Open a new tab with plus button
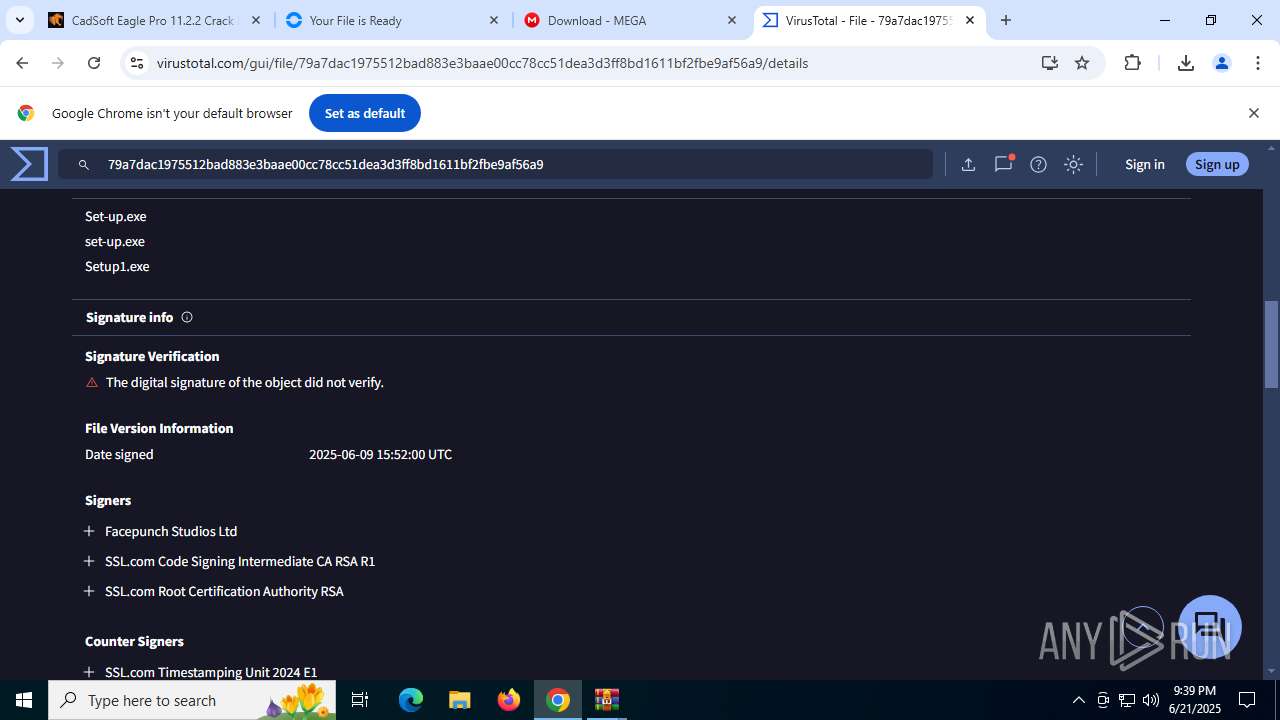 tap(1006, 20)
